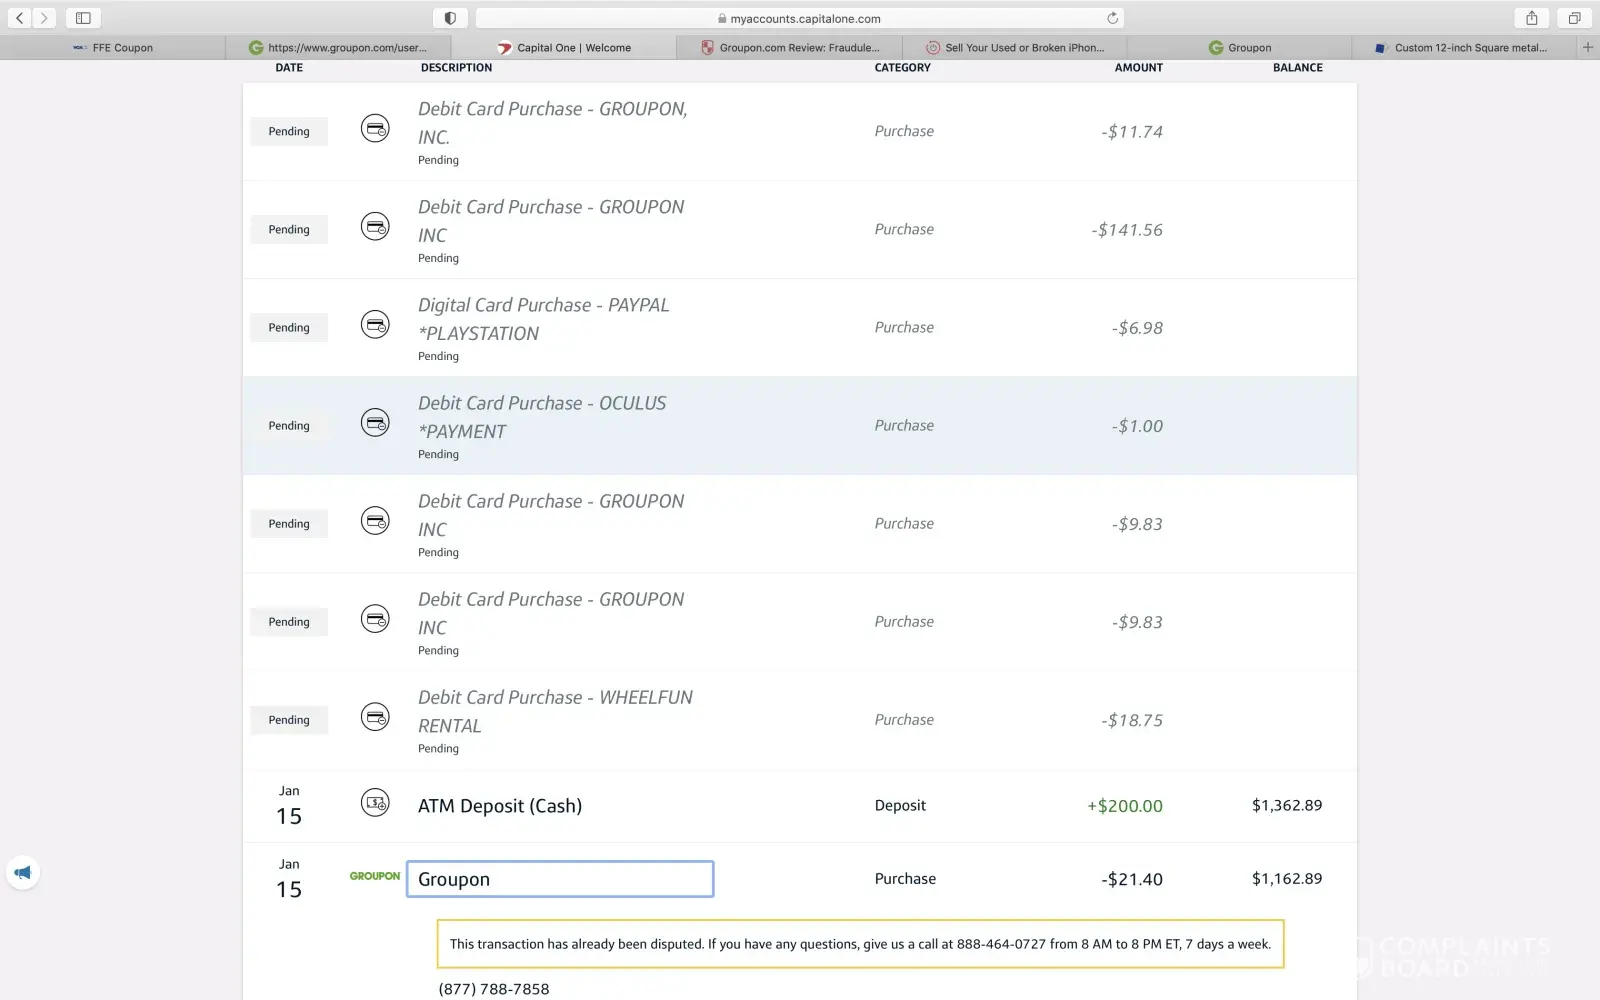Toggle the Safari sidebar button
This screenshot has width=1600, height=1000.
(x=83, y=18)
